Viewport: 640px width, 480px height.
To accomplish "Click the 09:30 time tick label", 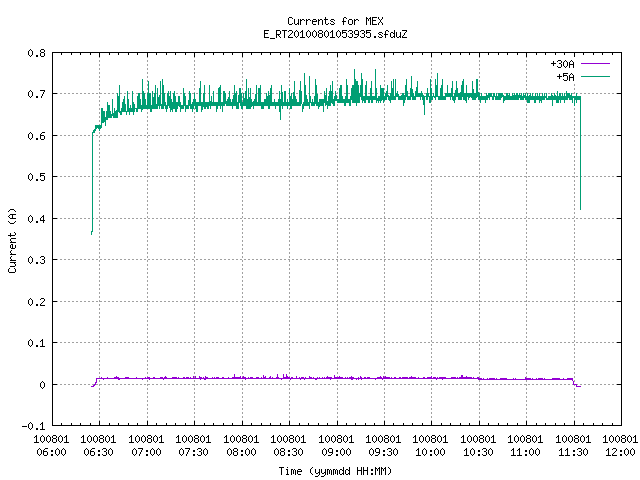I will (x=383, y=452).
